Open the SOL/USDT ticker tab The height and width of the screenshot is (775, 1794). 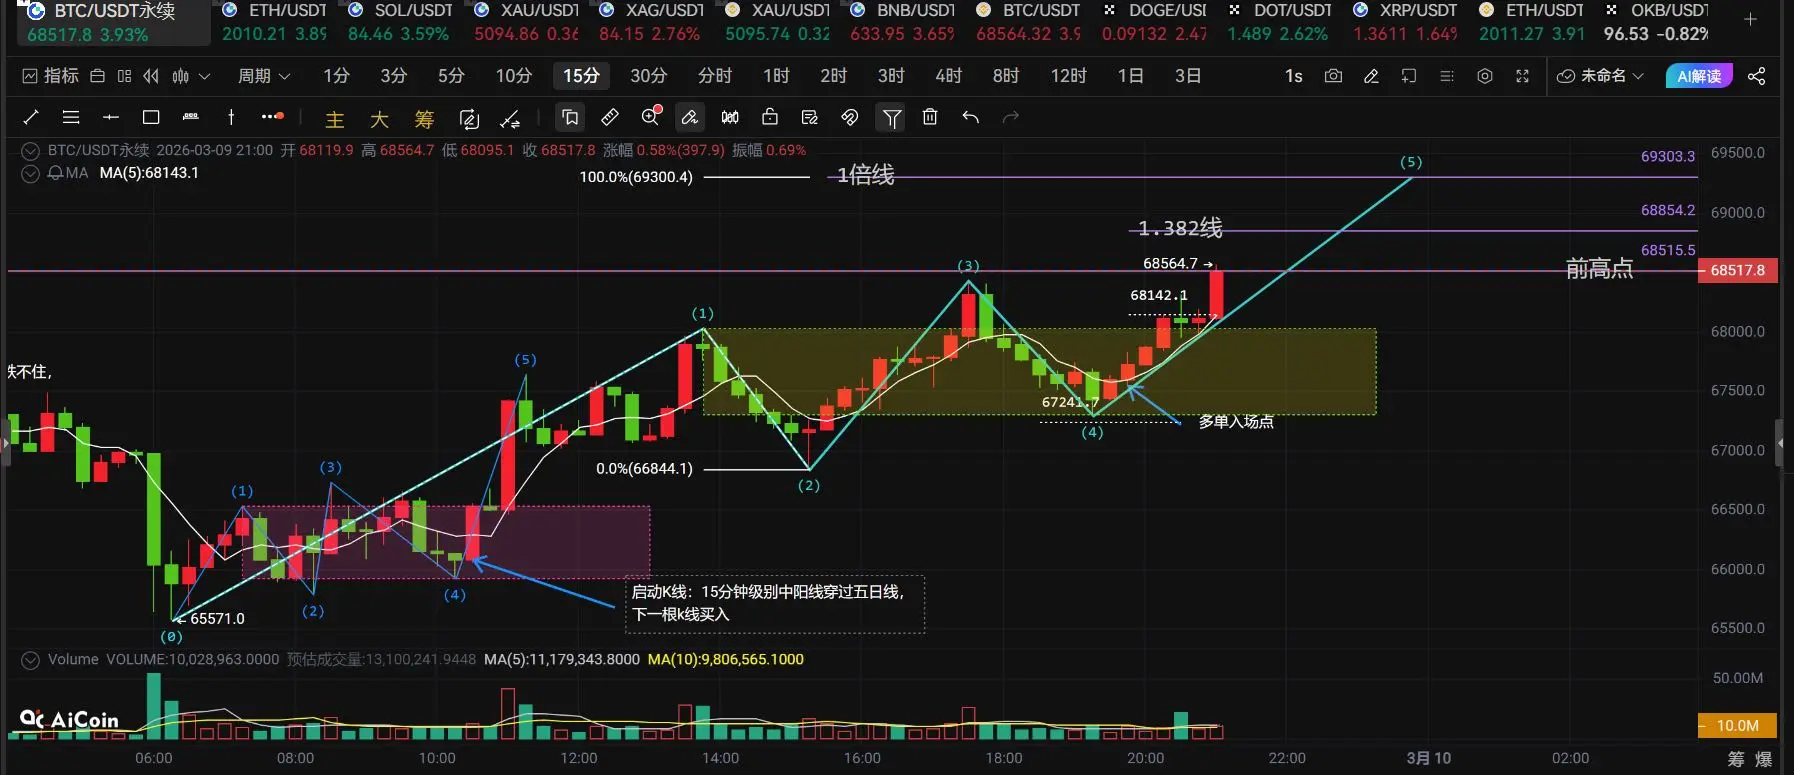[x=399, y=22]
